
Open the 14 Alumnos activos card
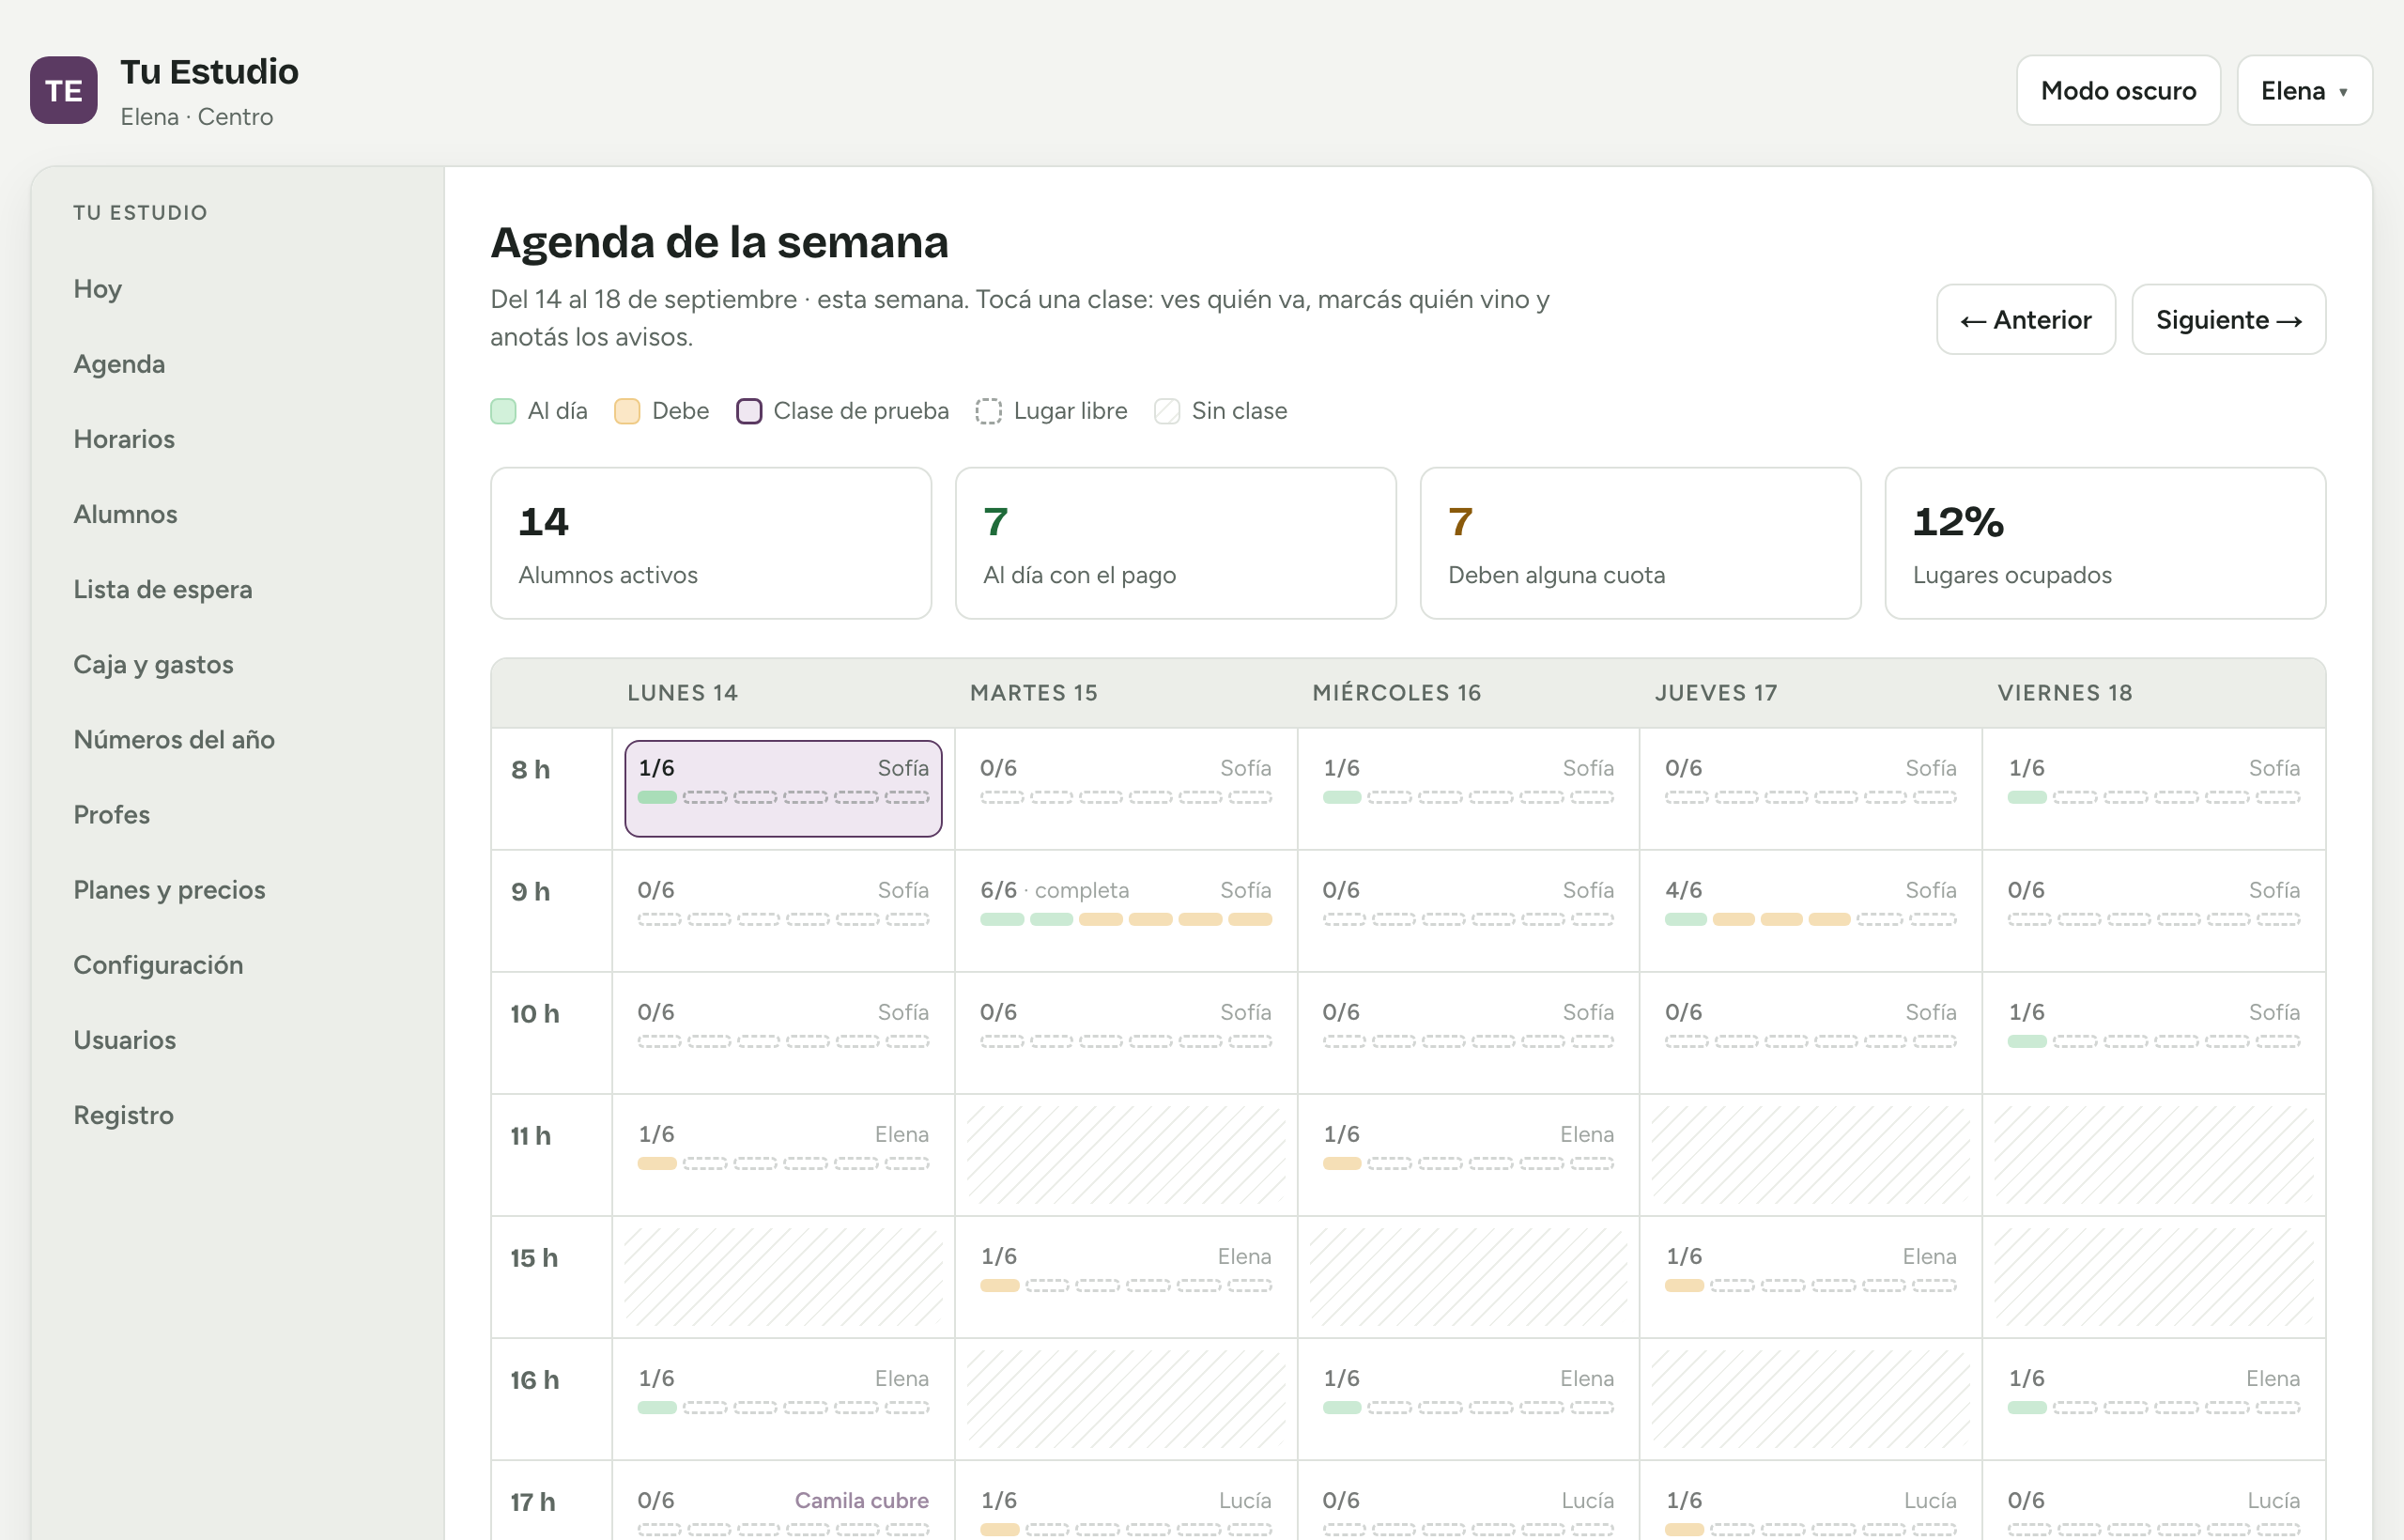click(x=710, y=543)
